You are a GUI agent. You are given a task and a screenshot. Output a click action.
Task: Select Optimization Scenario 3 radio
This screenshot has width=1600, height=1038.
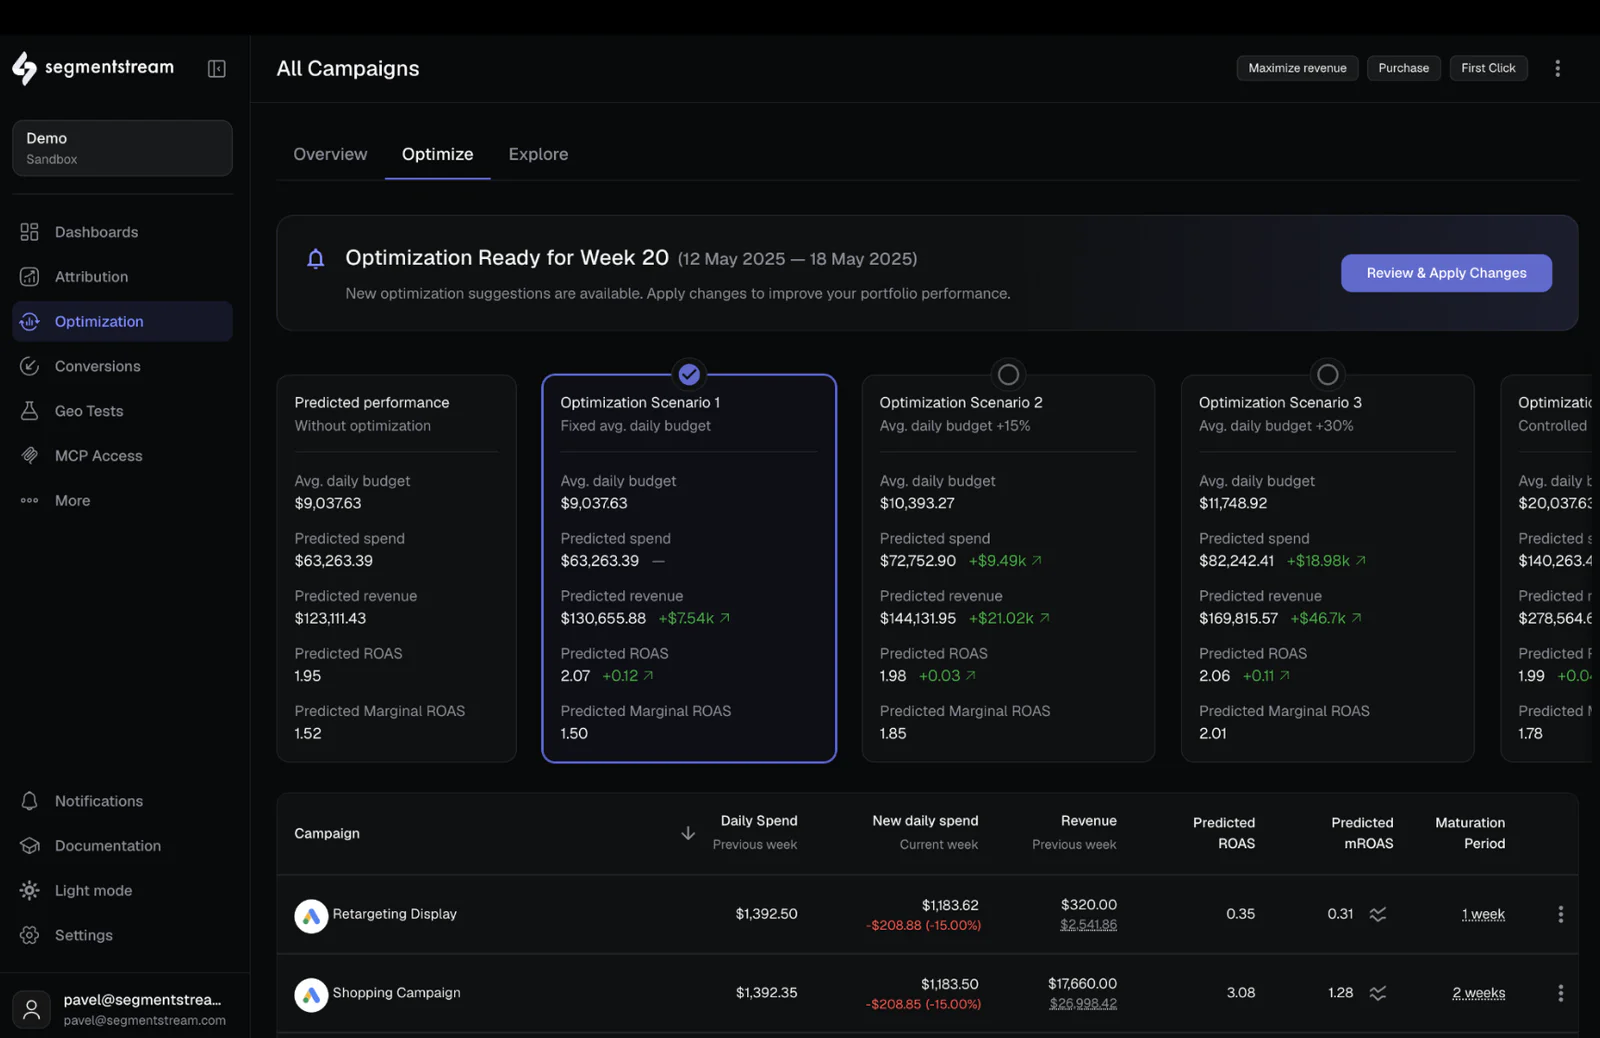[x=1327, y=374]
